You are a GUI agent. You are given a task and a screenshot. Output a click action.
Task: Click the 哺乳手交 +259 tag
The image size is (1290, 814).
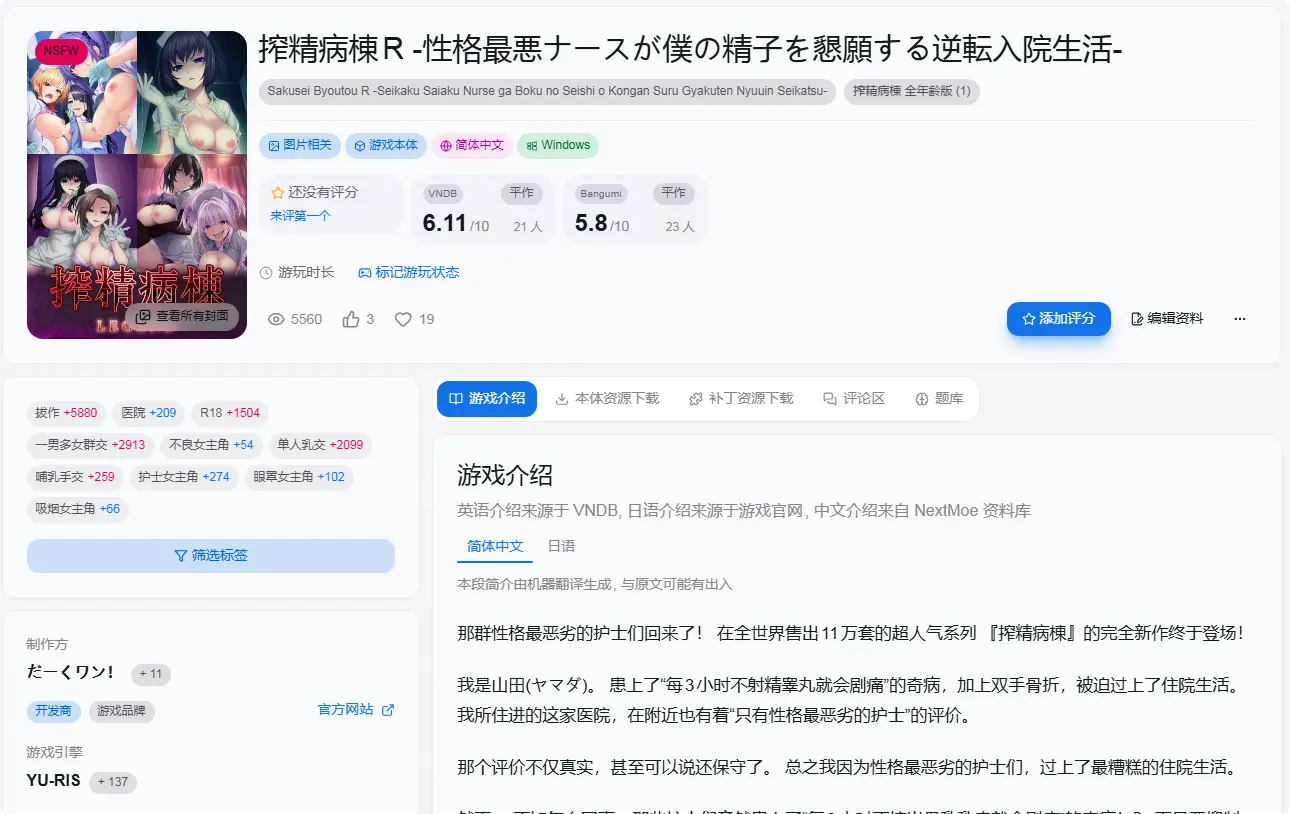[75, 477]
